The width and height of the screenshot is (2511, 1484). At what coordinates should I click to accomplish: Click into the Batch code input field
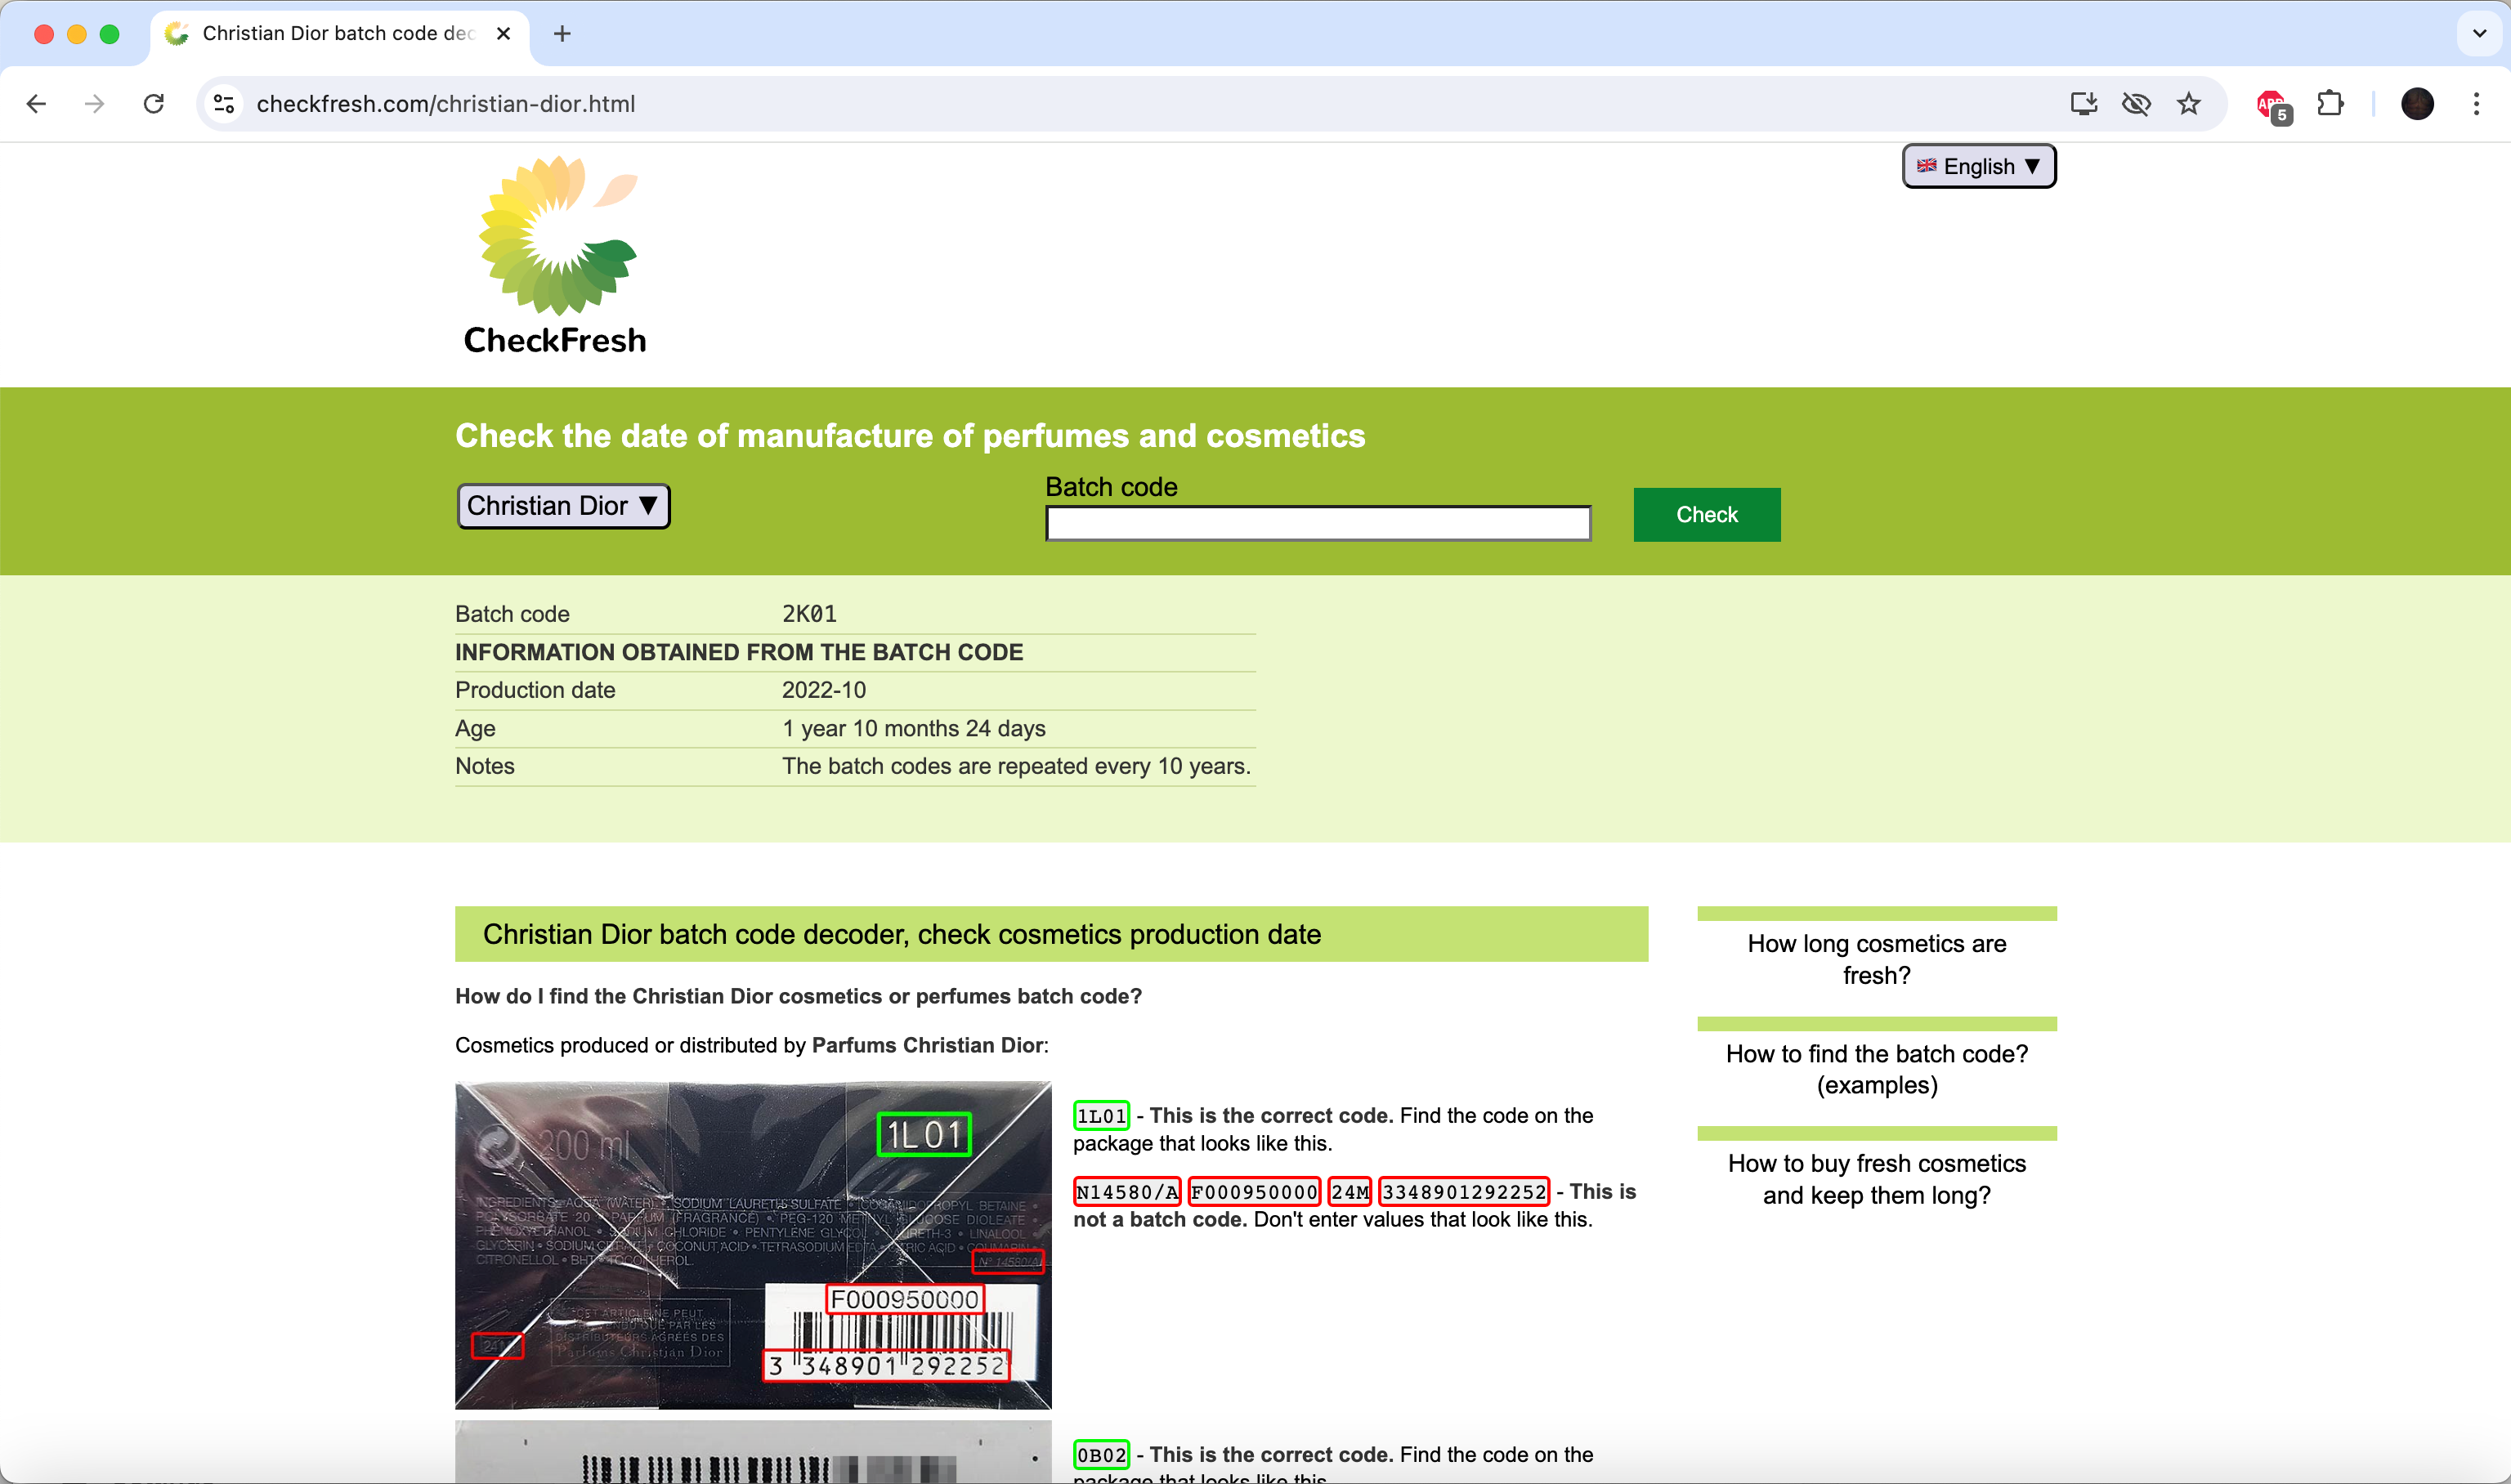pos(1317,523)
